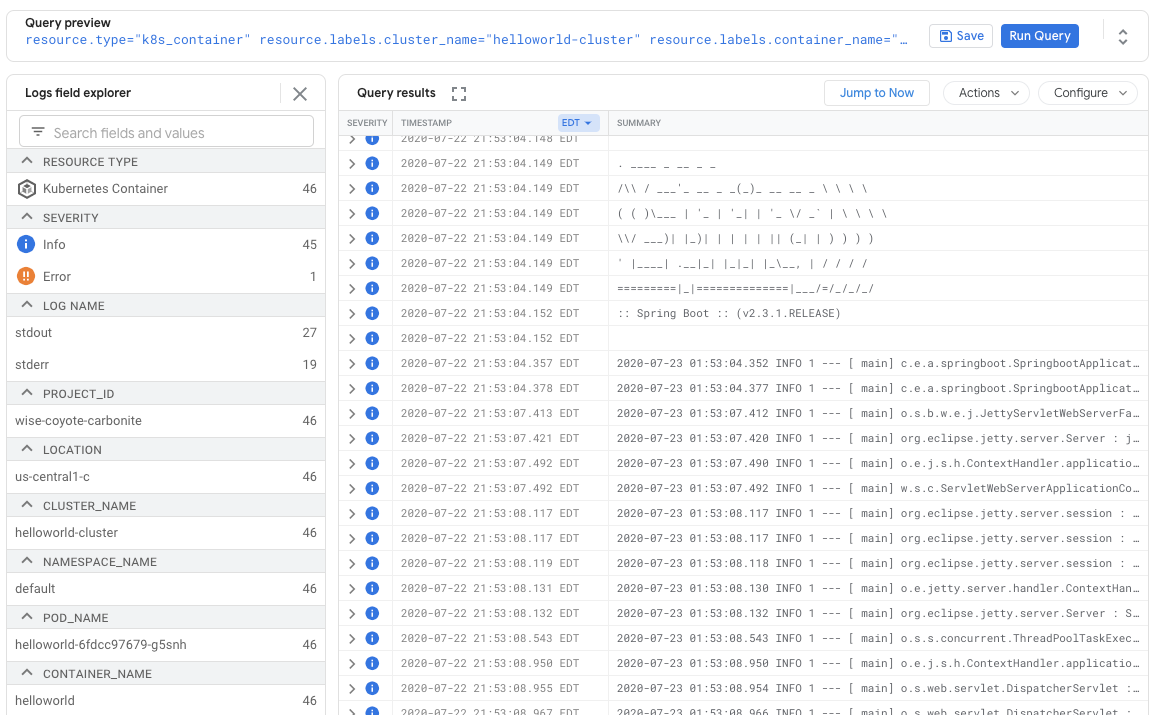Click the Run Query button
Screen dimensions: 1157x715
pos(1039,36)
